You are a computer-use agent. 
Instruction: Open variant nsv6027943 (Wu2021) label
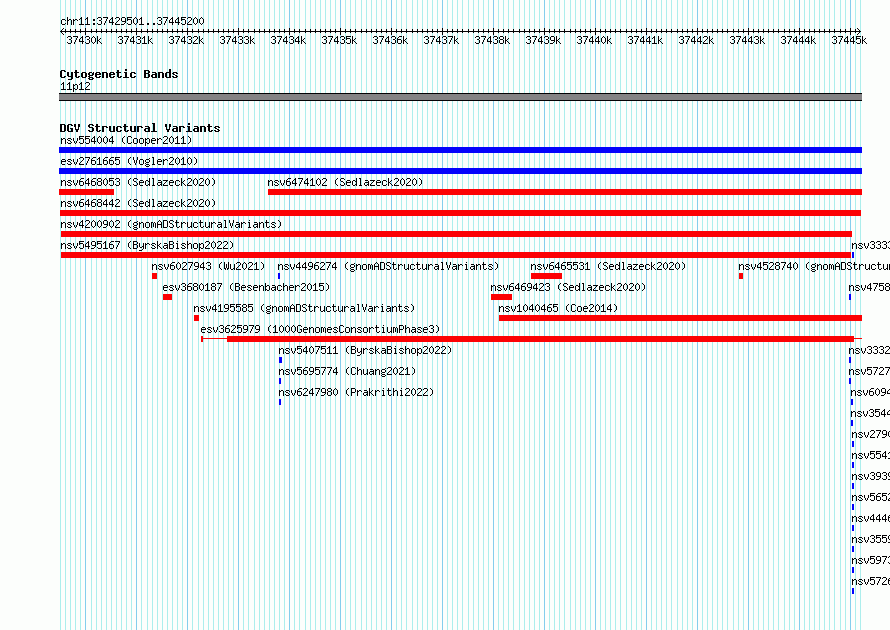pos(208,266)
